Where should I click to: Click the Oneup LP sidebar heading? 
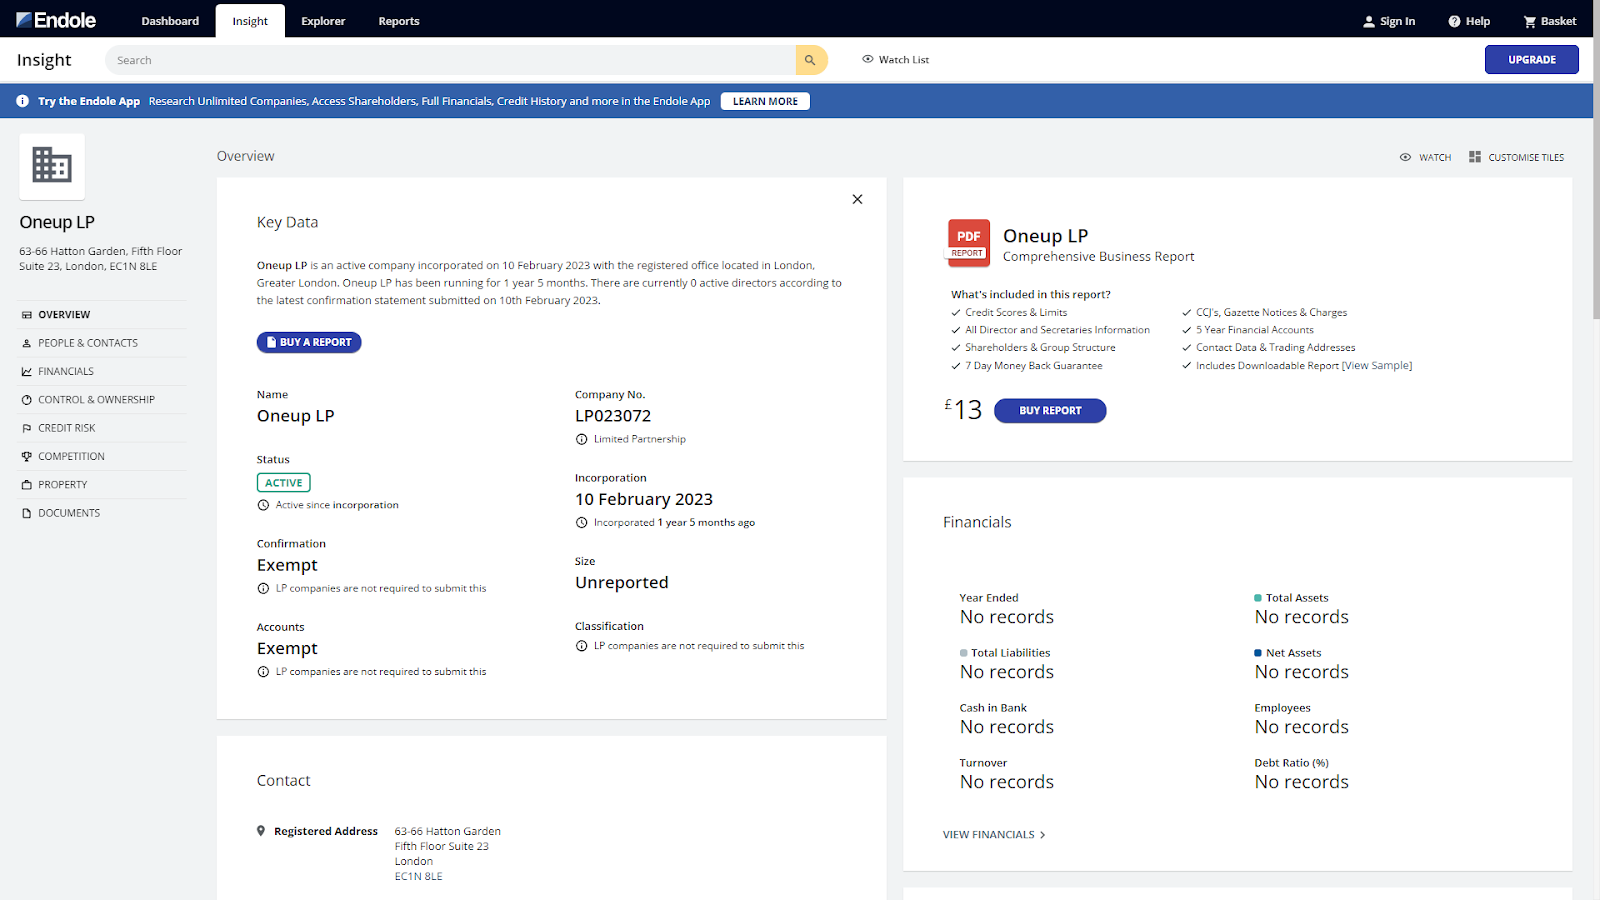coord(57,222)
